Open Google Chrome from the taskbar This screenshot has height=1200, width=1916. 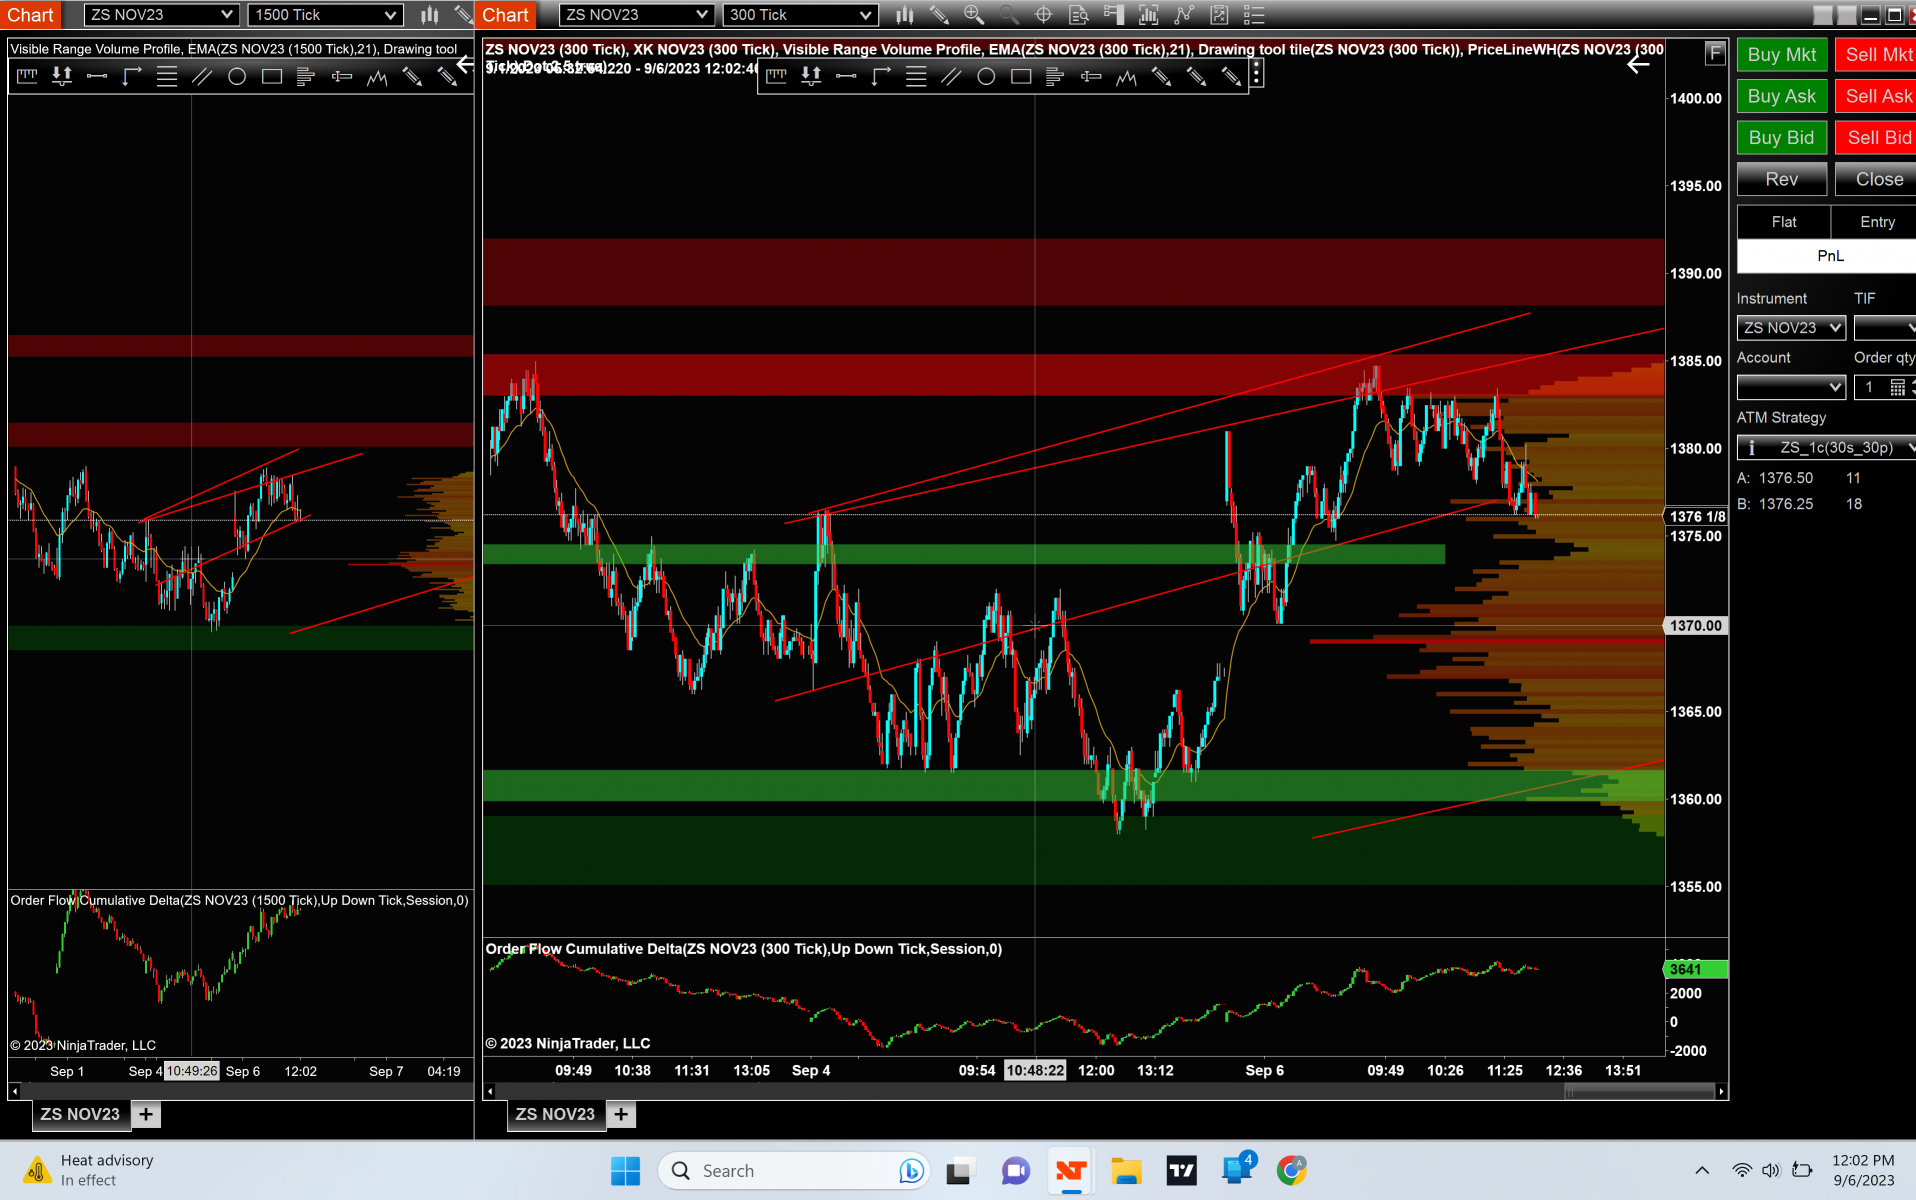[x=1292, y=1170]
